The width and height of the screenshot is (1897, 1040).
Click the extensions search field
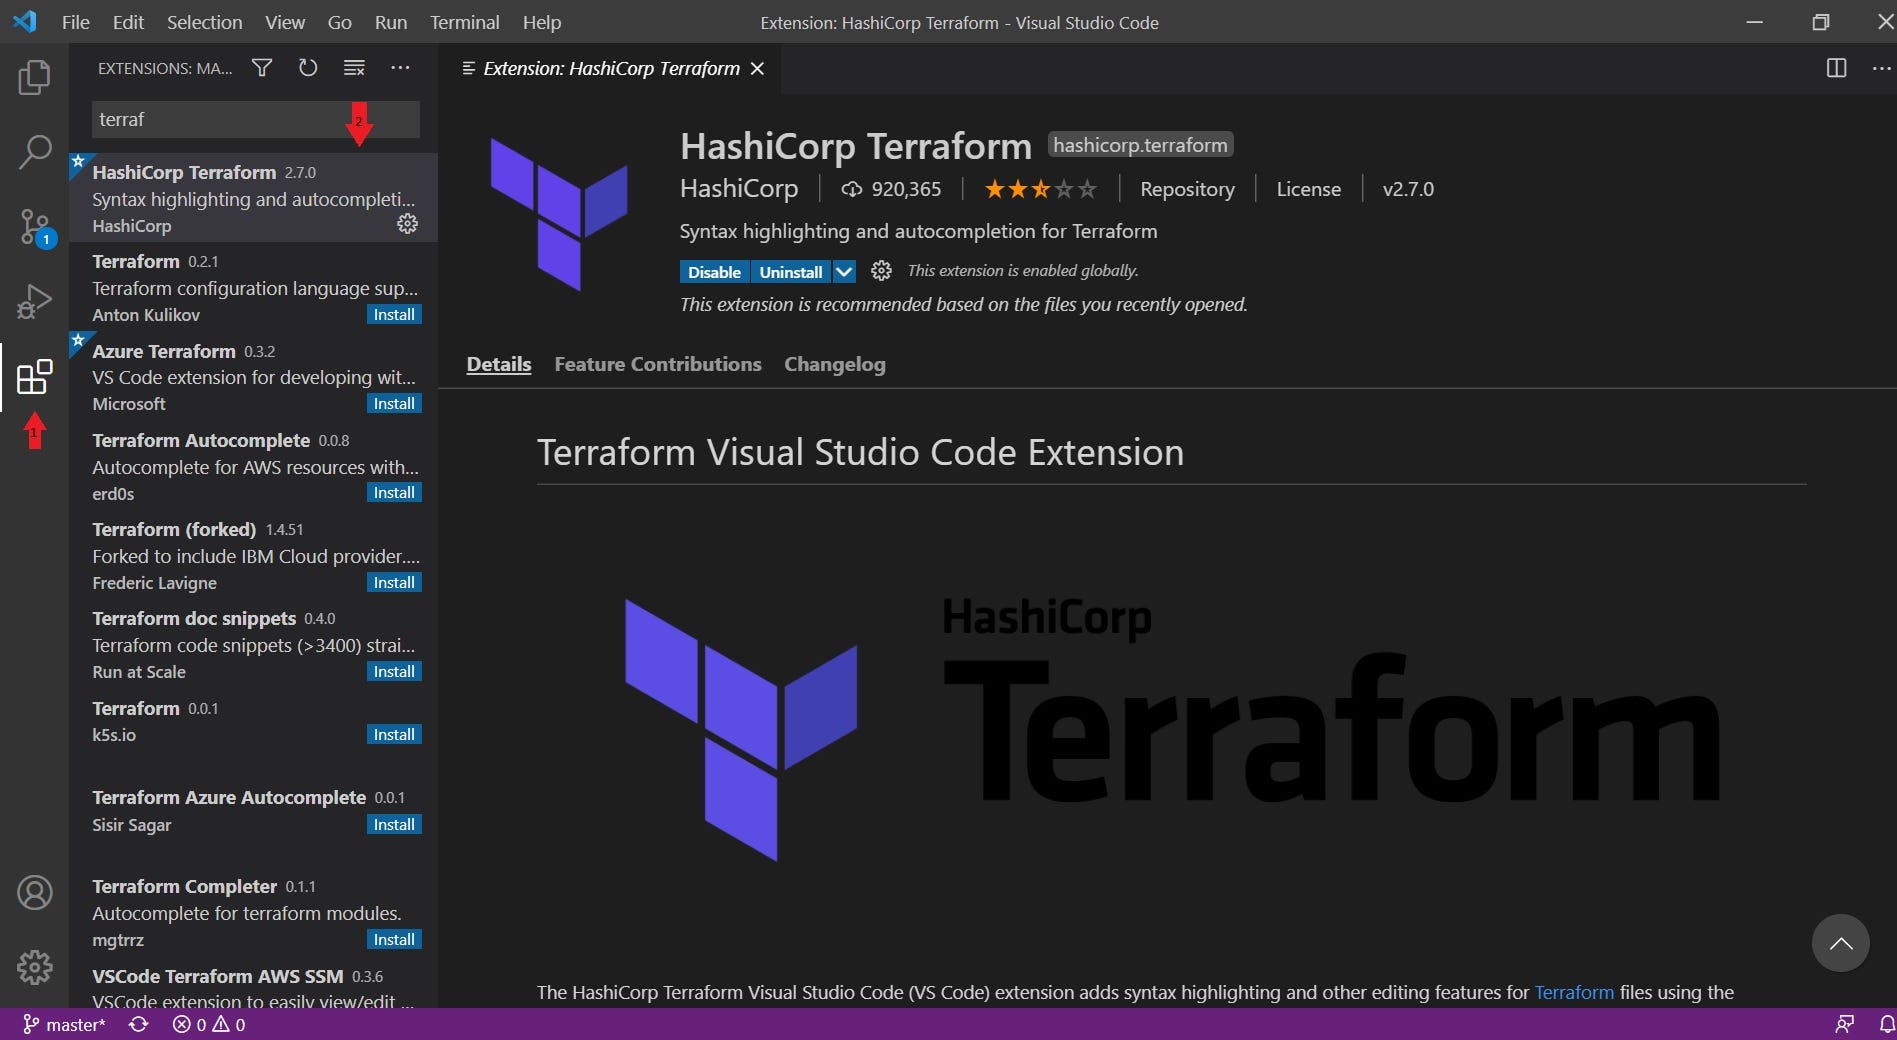(255, 119)
